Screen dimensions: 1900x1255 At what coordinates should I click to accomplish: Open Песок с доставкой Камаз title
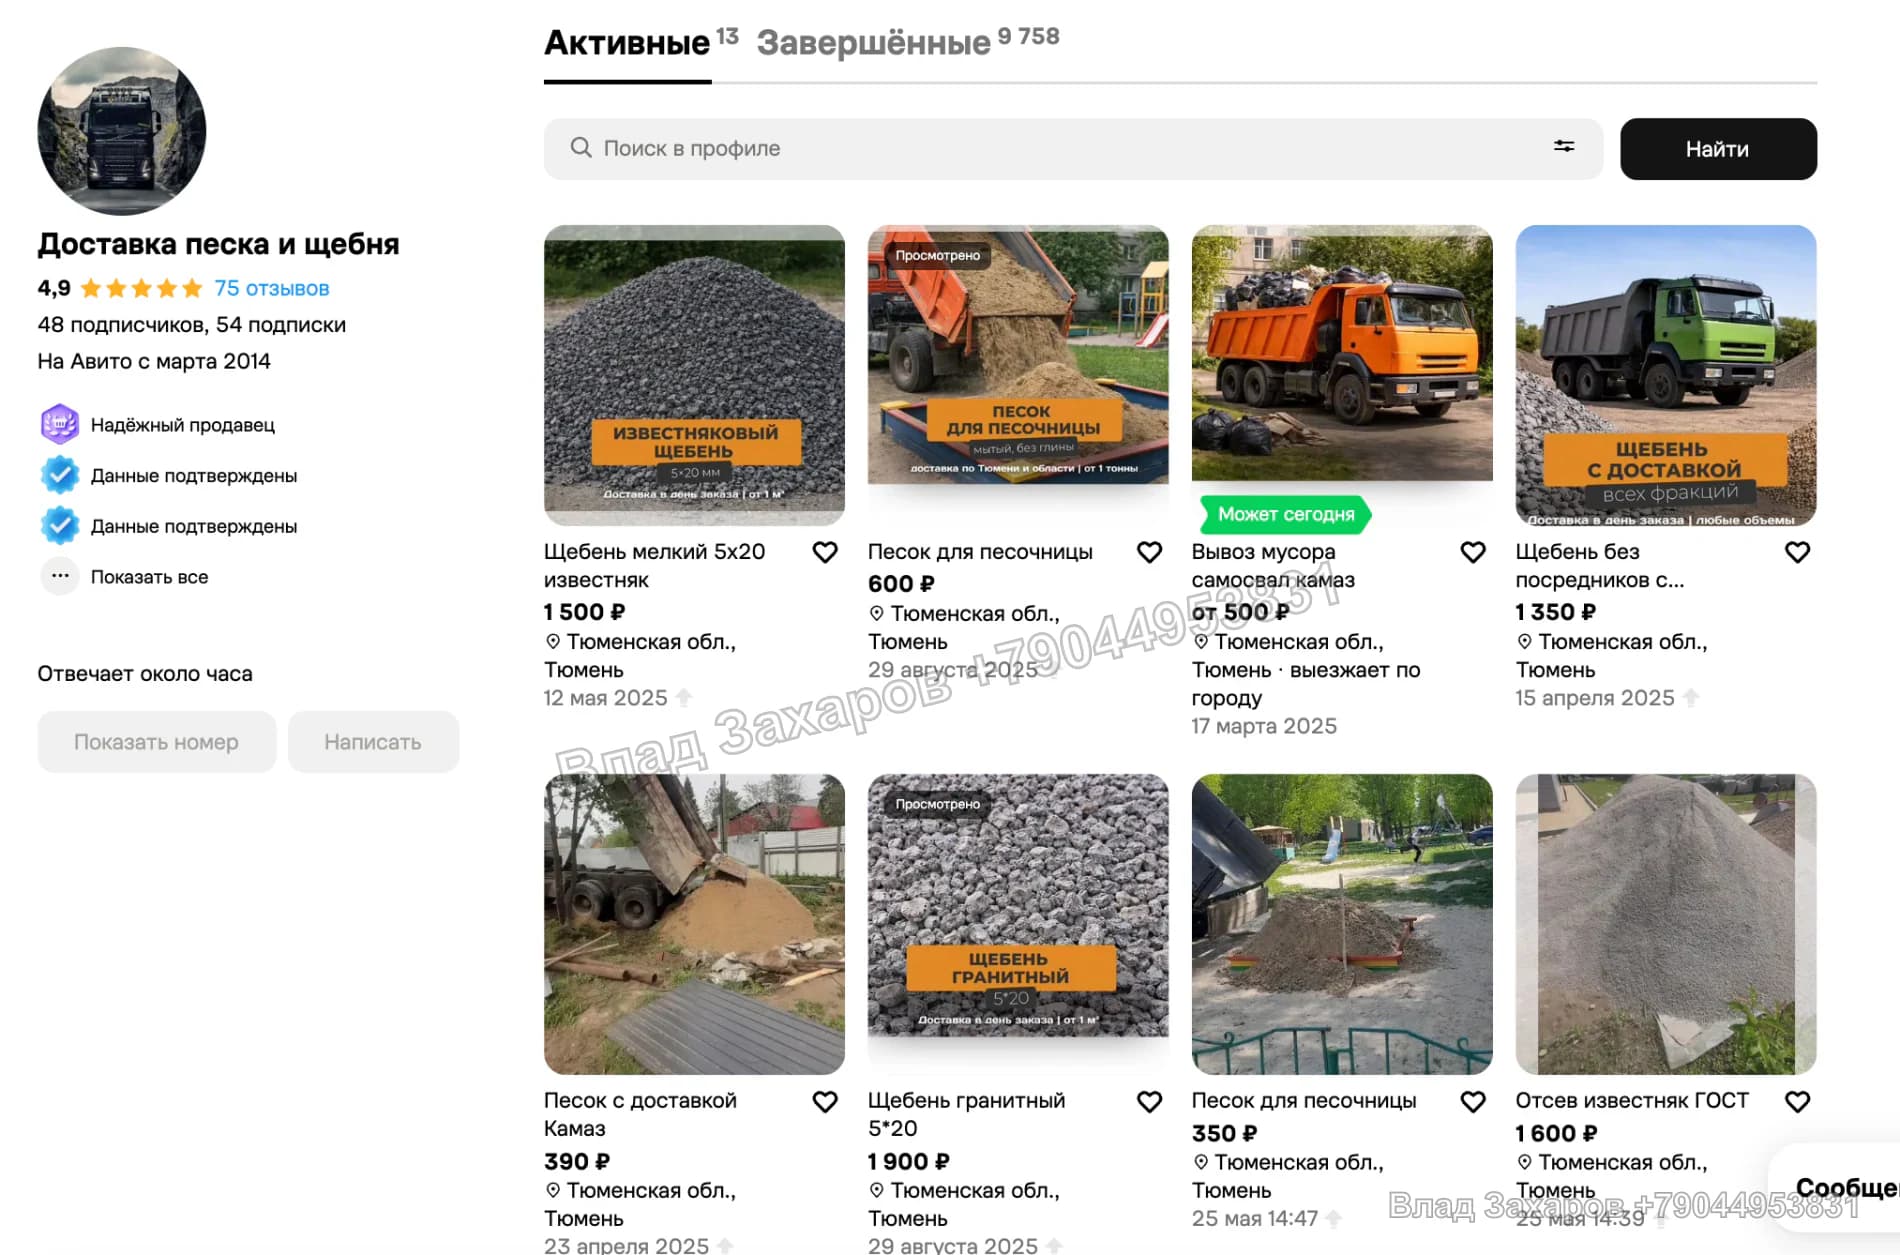coord(640,1115)
